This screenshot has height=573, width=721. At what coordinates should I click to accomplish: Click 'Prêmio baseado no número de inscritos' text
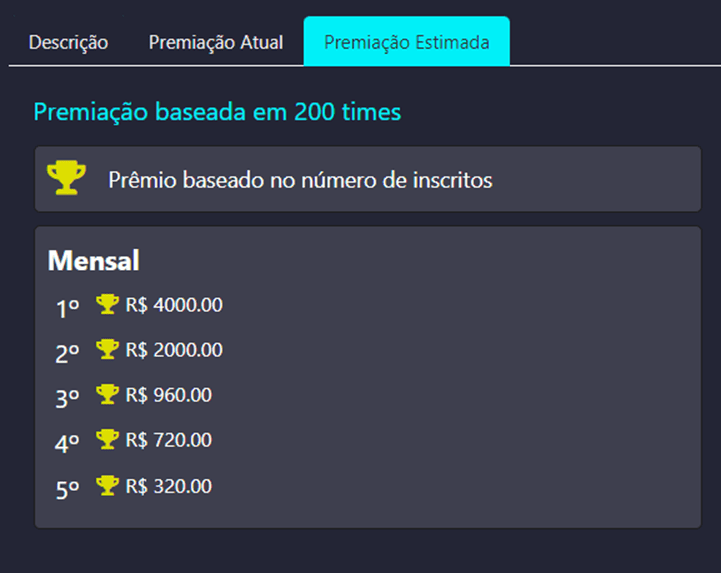[300, 180]
